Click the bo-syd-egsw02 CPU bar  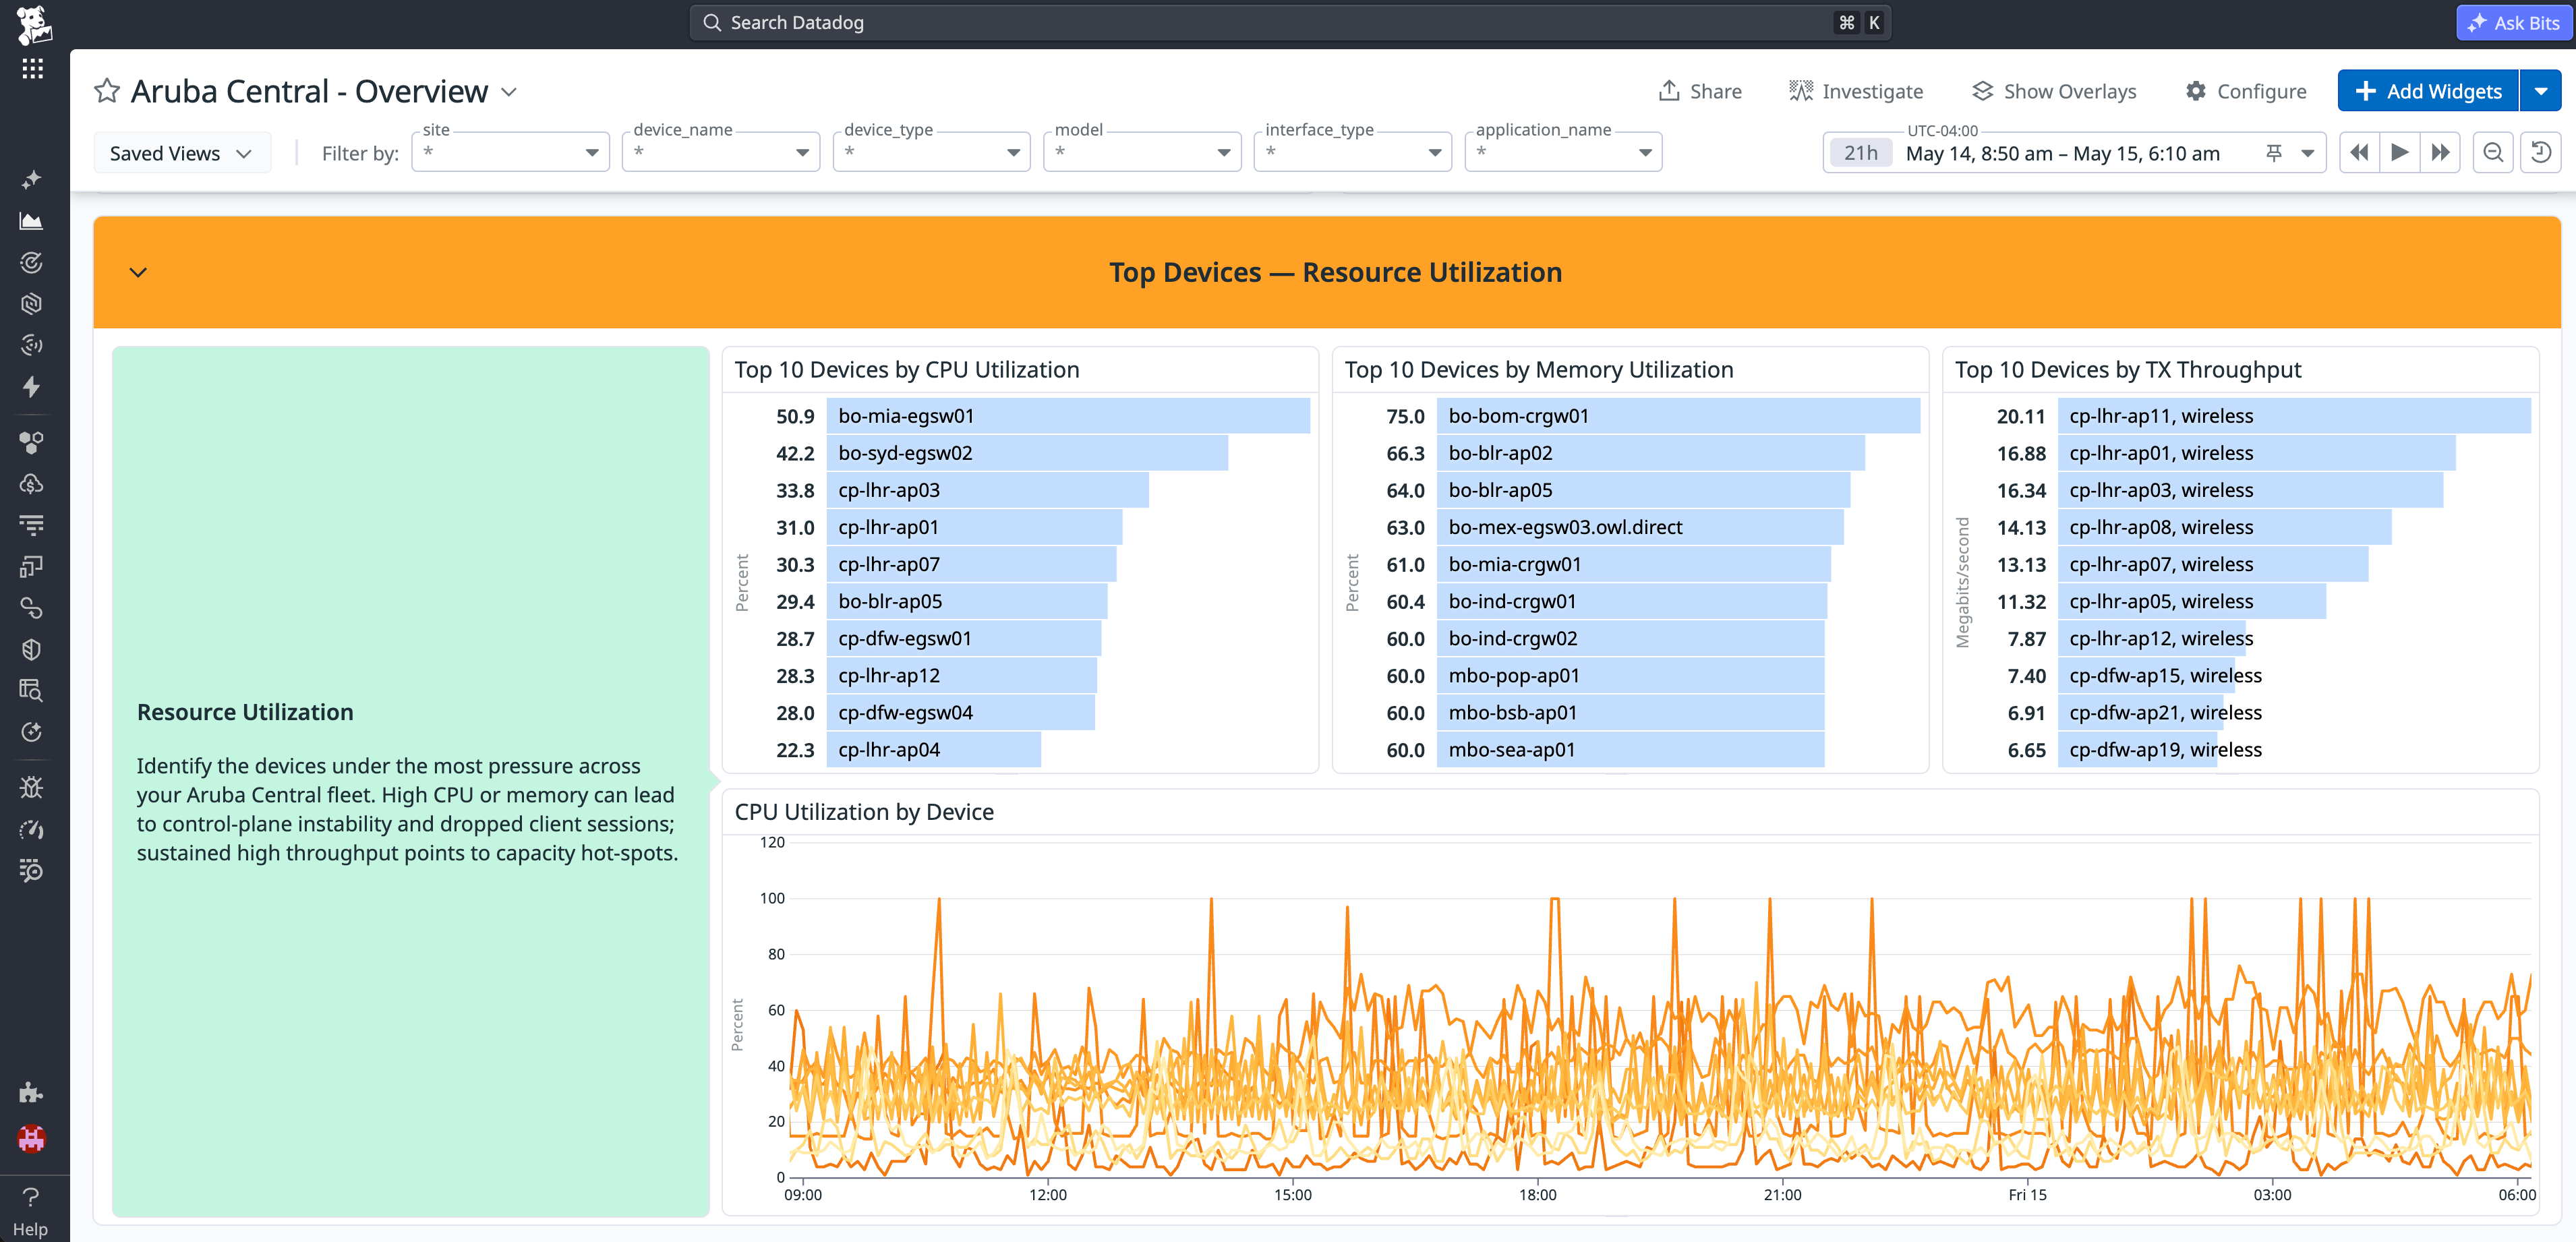1027,453
